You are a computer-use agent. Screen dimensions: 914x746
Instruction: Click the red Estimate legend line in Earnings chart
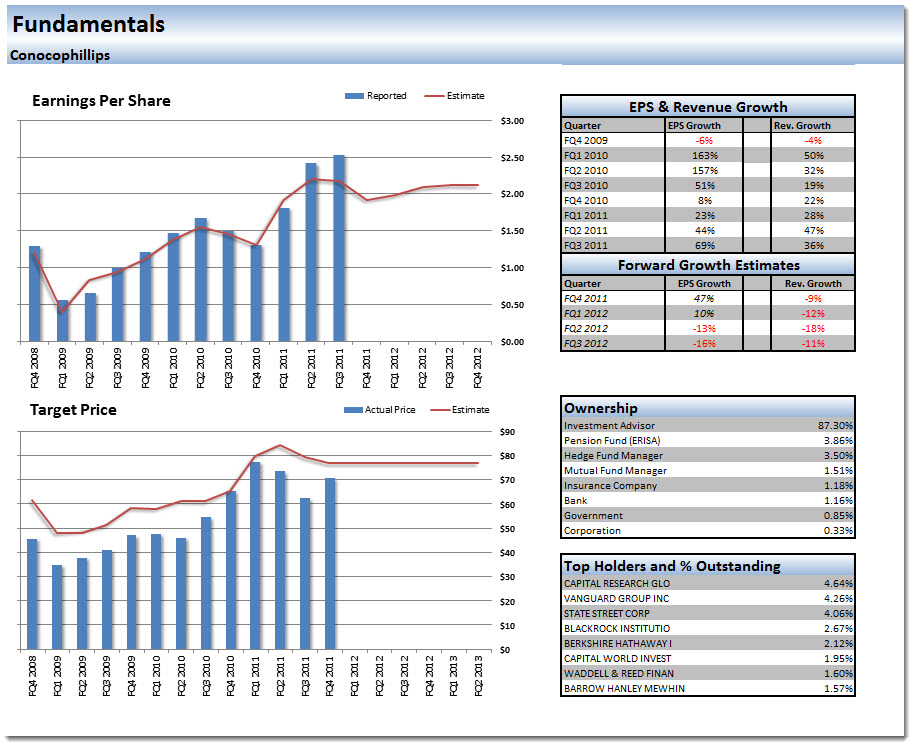435,96
